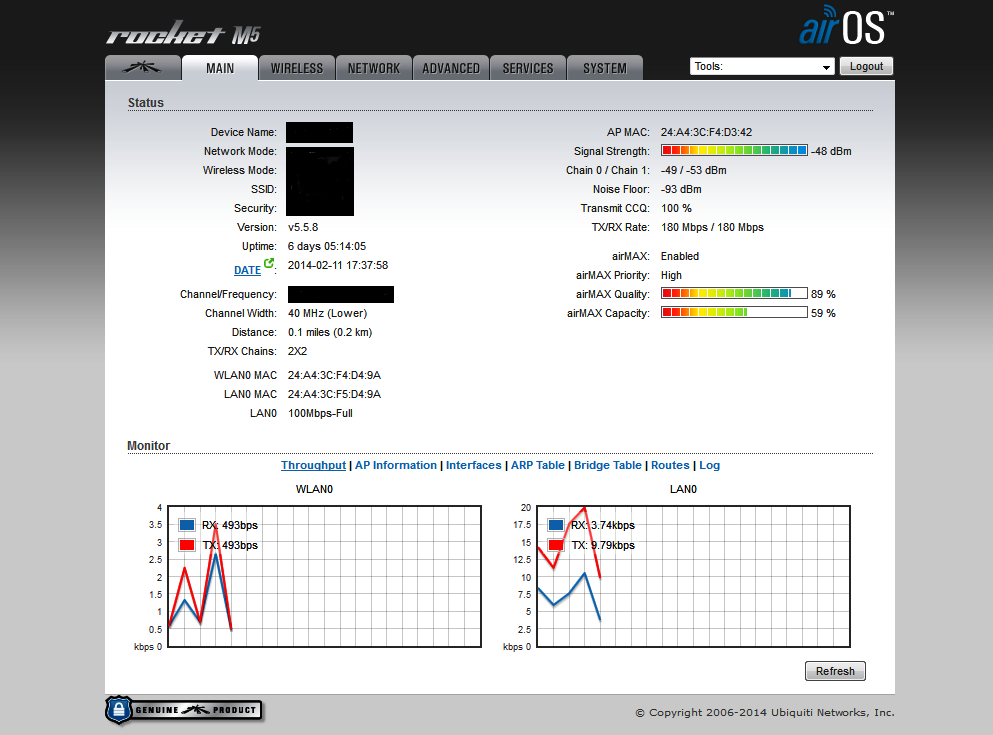Click WLAN0 MAC value 24:A4:3C:F4:D4:9A
The height and width of the screenshot is (735, 993).
(334, 375)
